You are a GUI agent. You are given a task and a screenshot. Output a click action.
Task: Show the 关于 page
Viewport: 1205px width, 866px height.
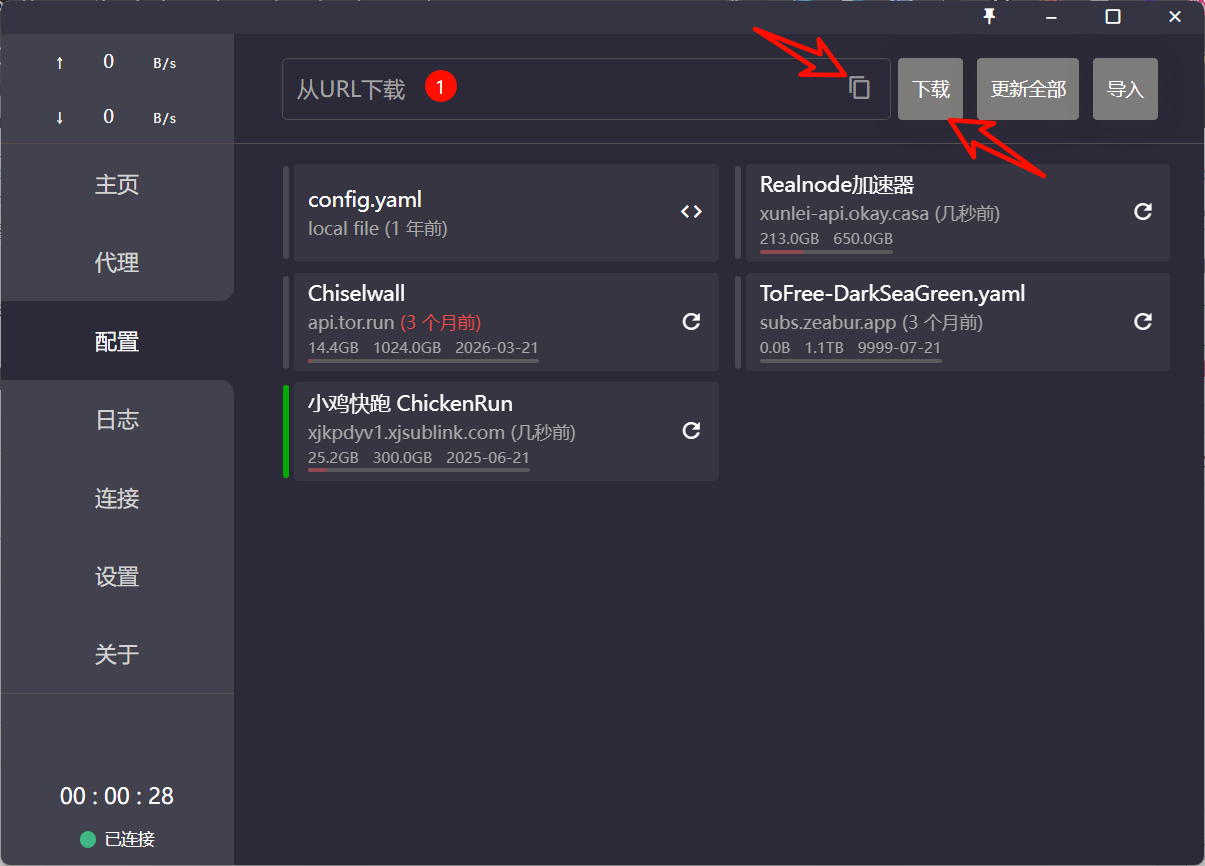[117, 655]
